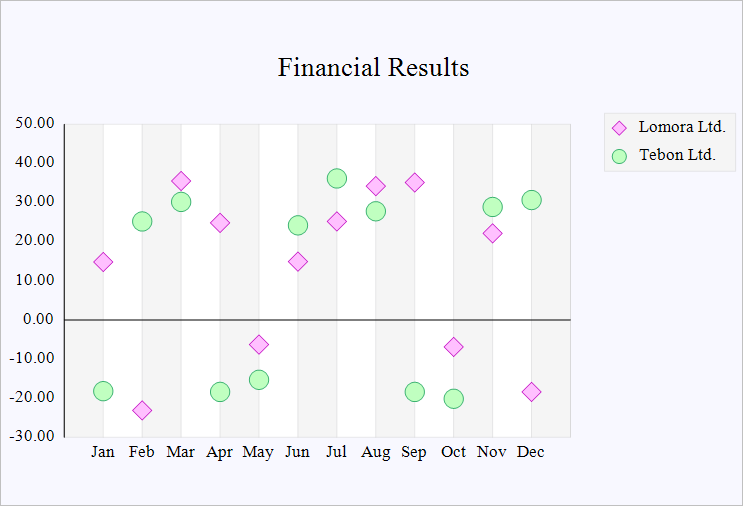Select Tebon circle marker for January
The width and height of the screenshot is (743, 506).
click(x=103, y=391)
